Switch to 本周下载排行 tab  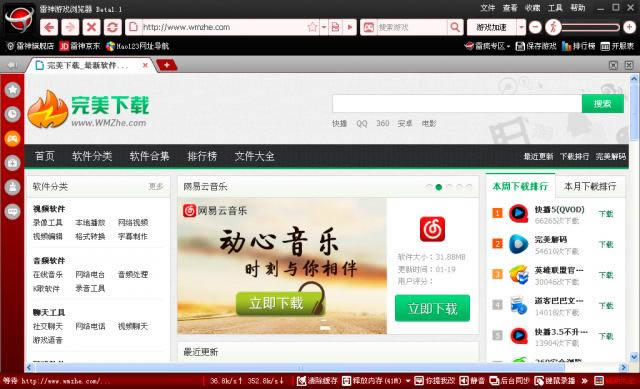click(x=520, y=186)
